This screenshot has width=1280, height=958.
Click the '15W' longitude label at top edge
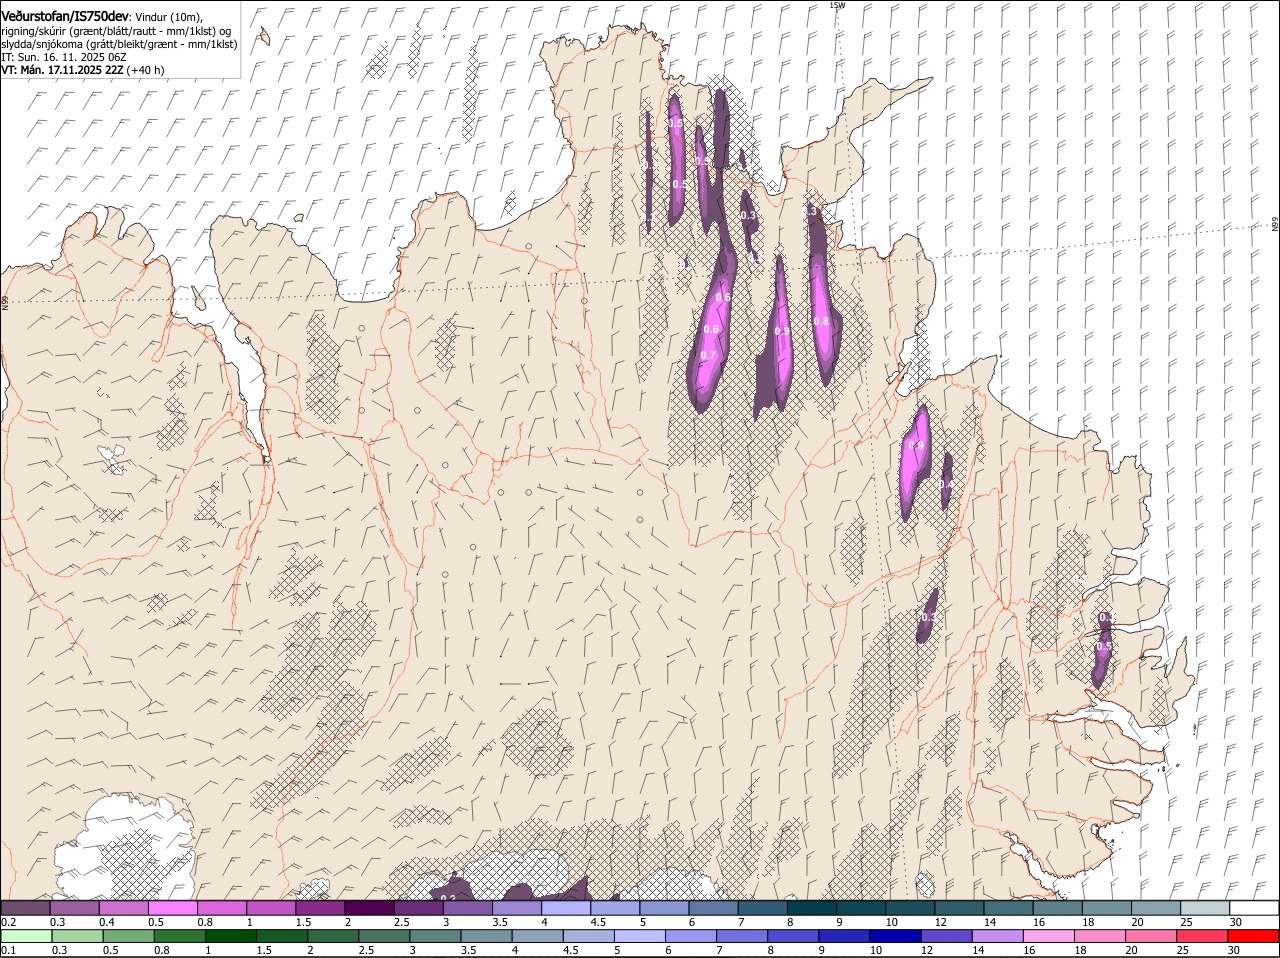(837, 5)
